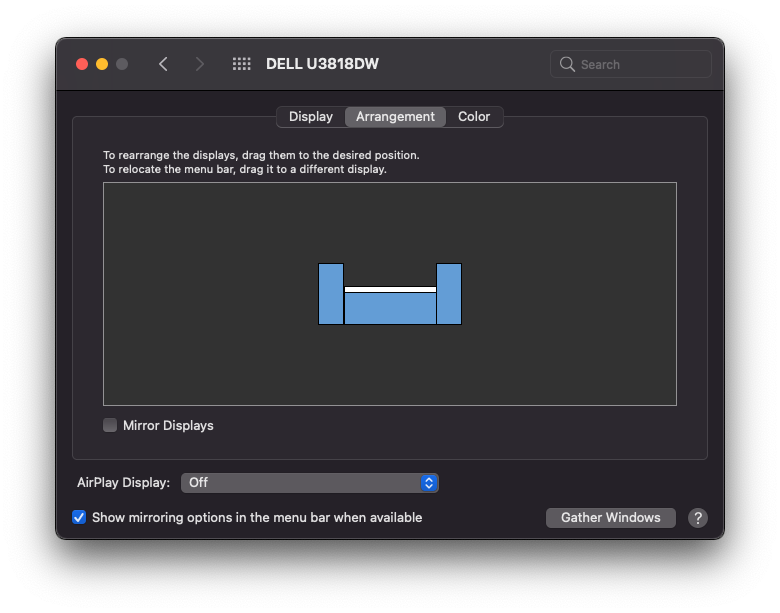Uncheck Show mirroring options in menu bar
Image resolution: width=780 pixels, height=613 pixels.
coord(79,517)
